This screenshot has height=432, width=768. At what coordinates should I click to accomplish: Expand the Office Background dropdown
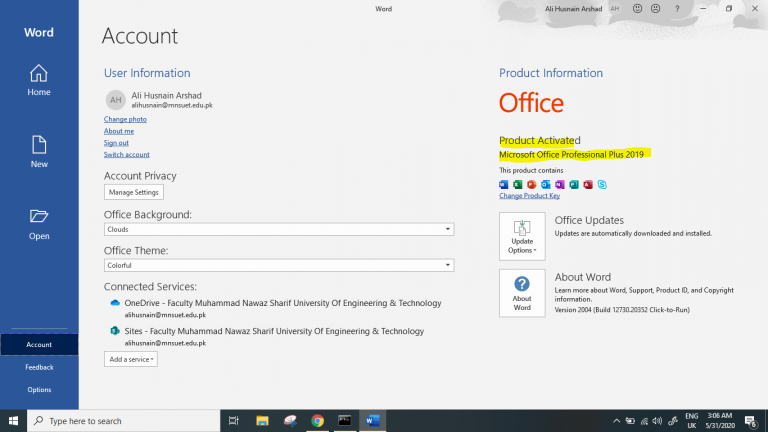[x=279, y=229]
